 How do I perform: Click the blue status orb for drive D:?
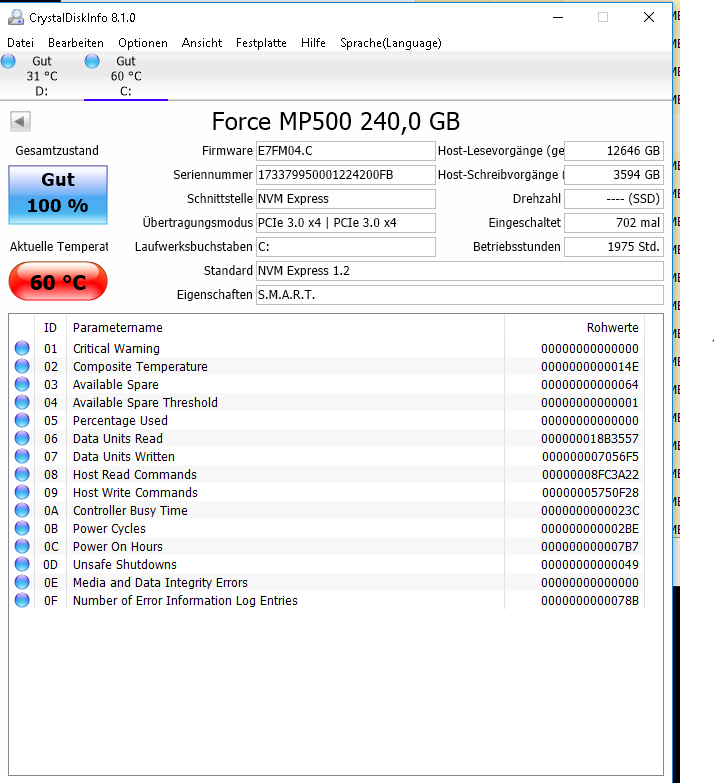(8, 61)
